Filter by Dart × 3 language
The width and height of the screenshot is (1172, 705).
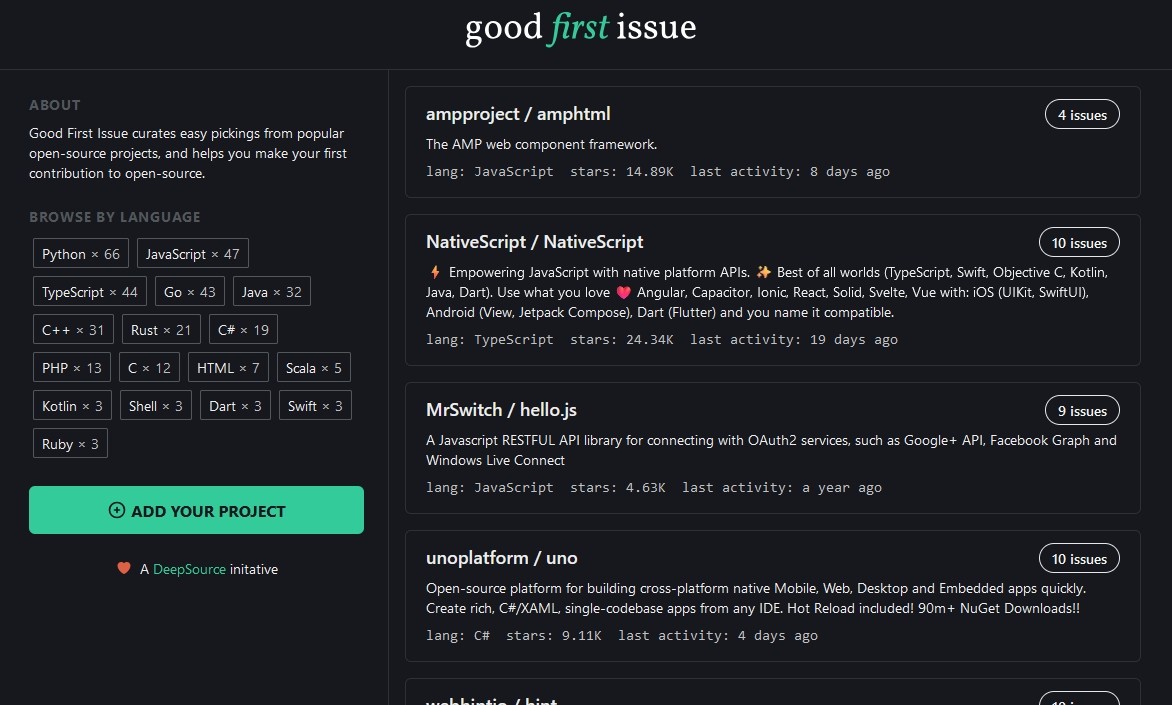235,406
